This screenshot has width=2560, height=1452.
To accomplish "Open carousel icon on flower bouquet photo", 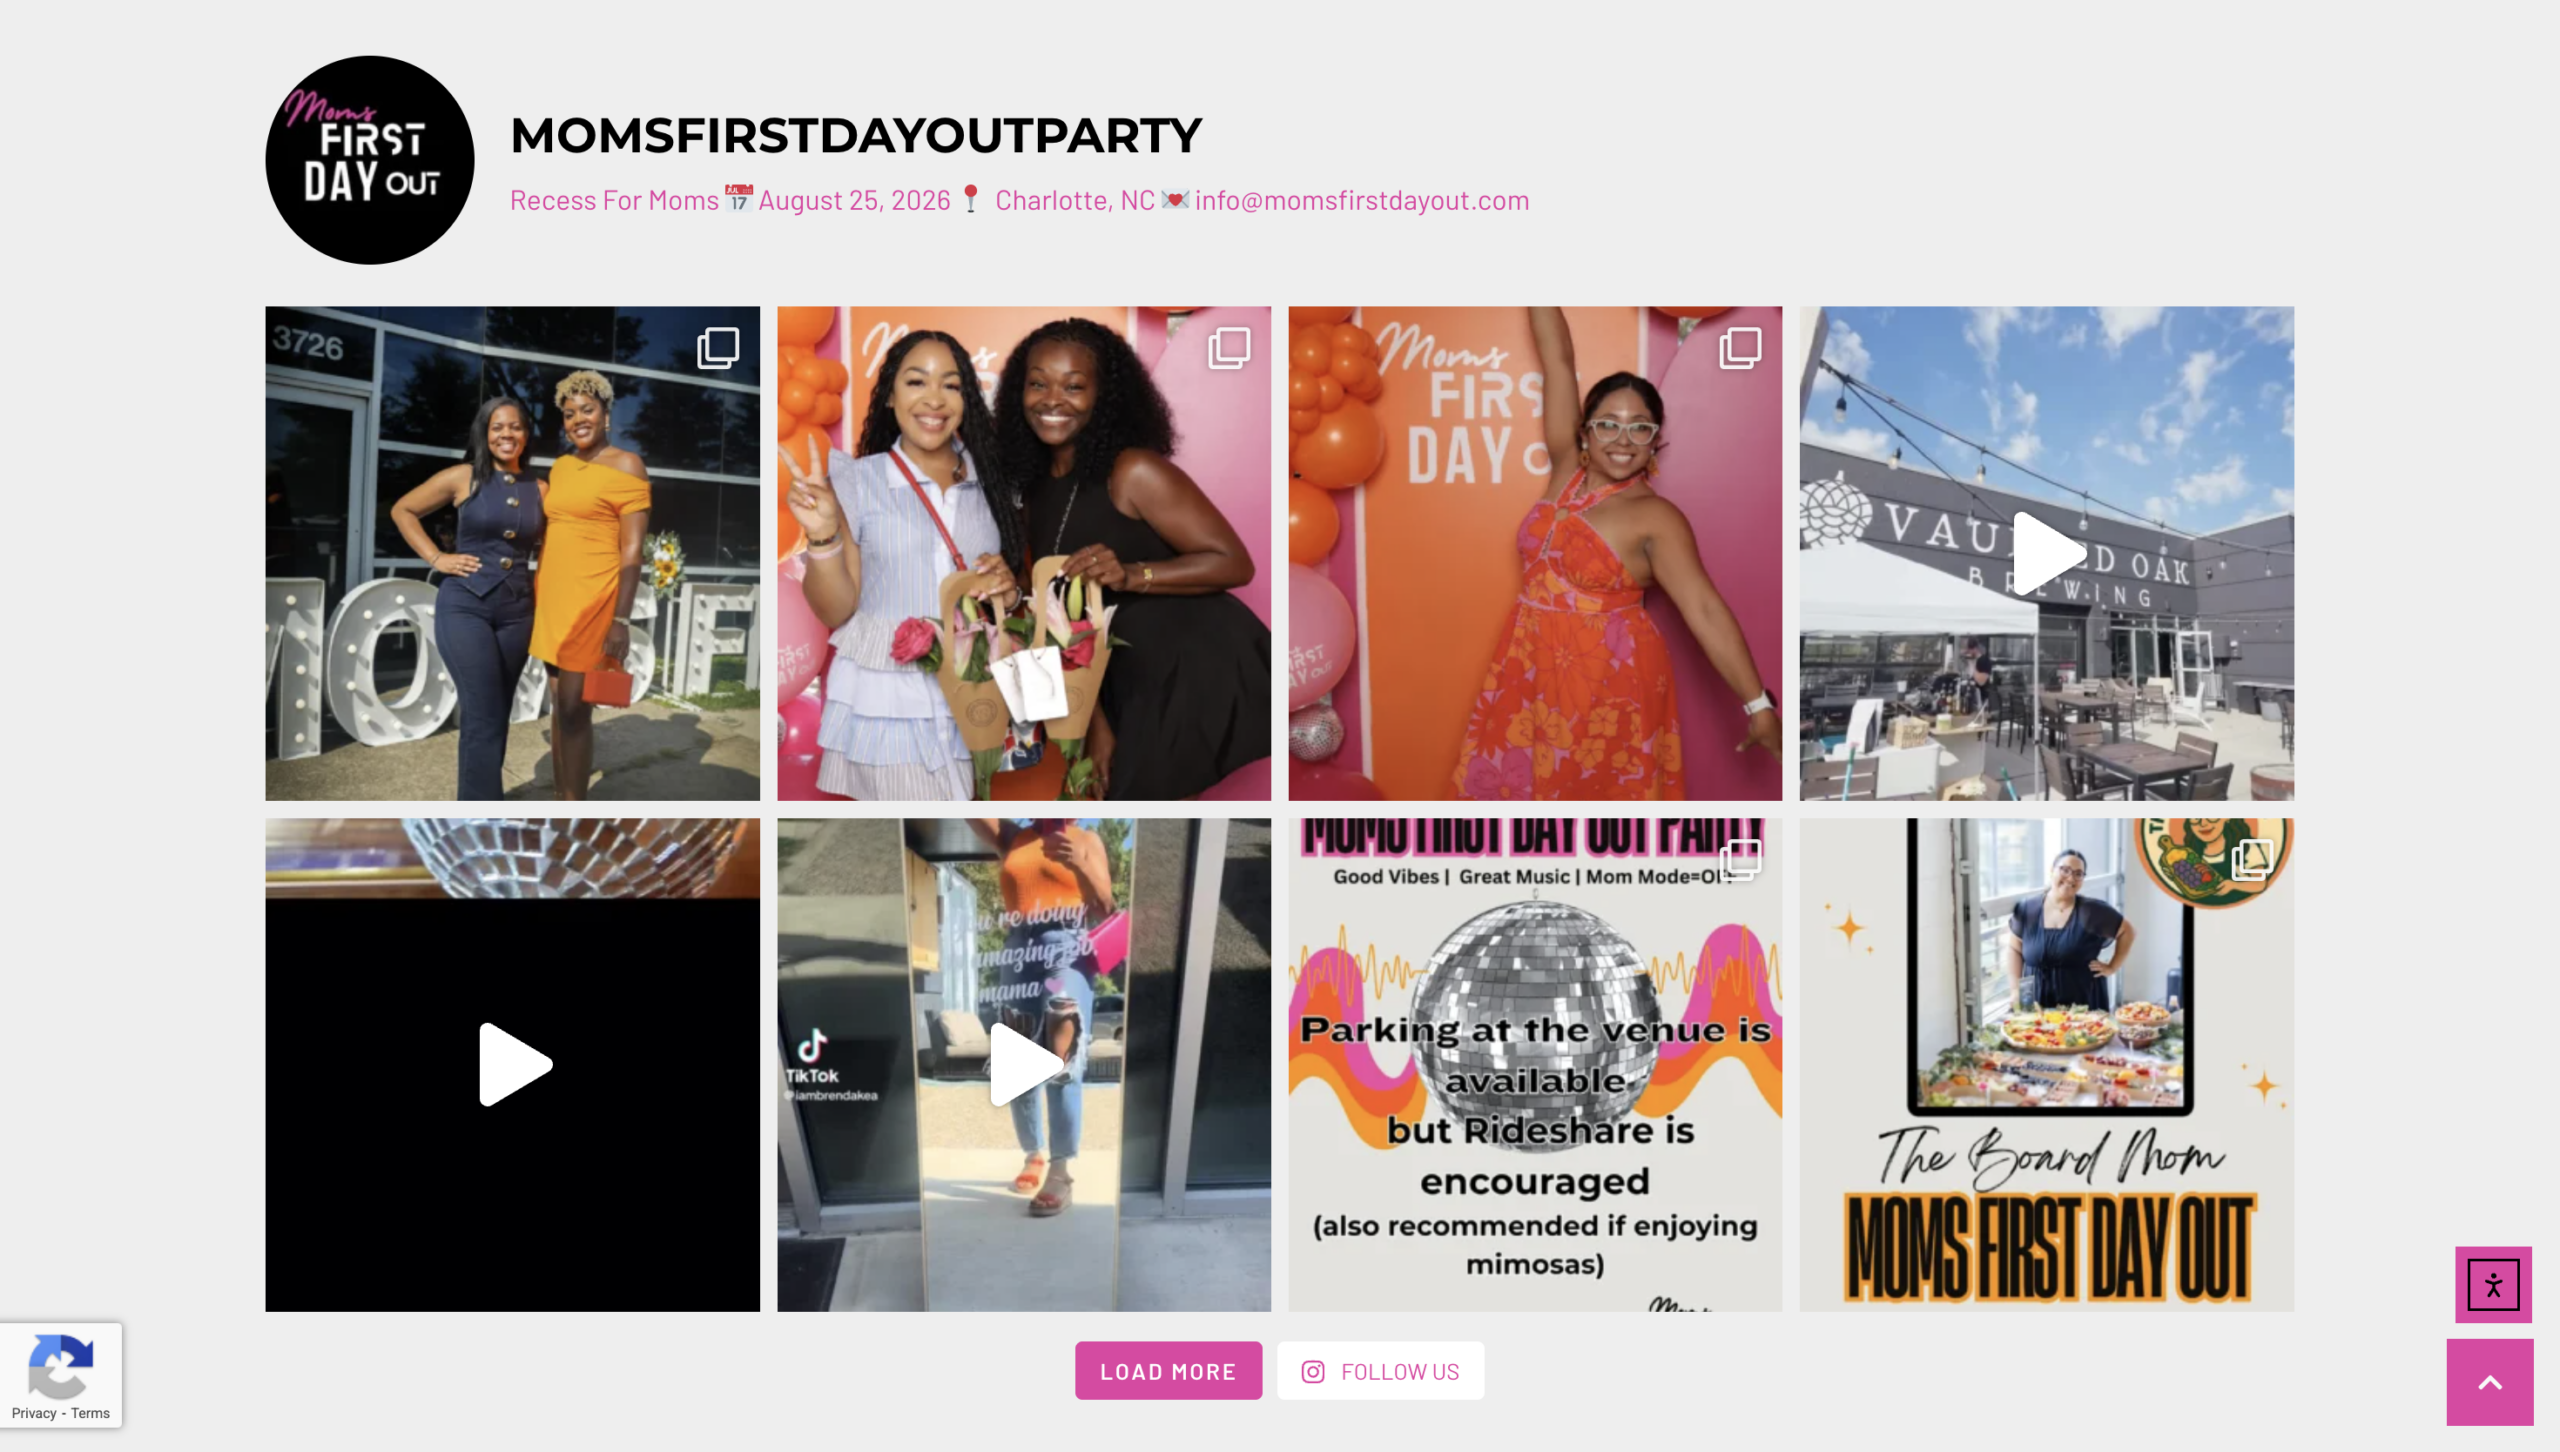I will [x=1229, y=348].
